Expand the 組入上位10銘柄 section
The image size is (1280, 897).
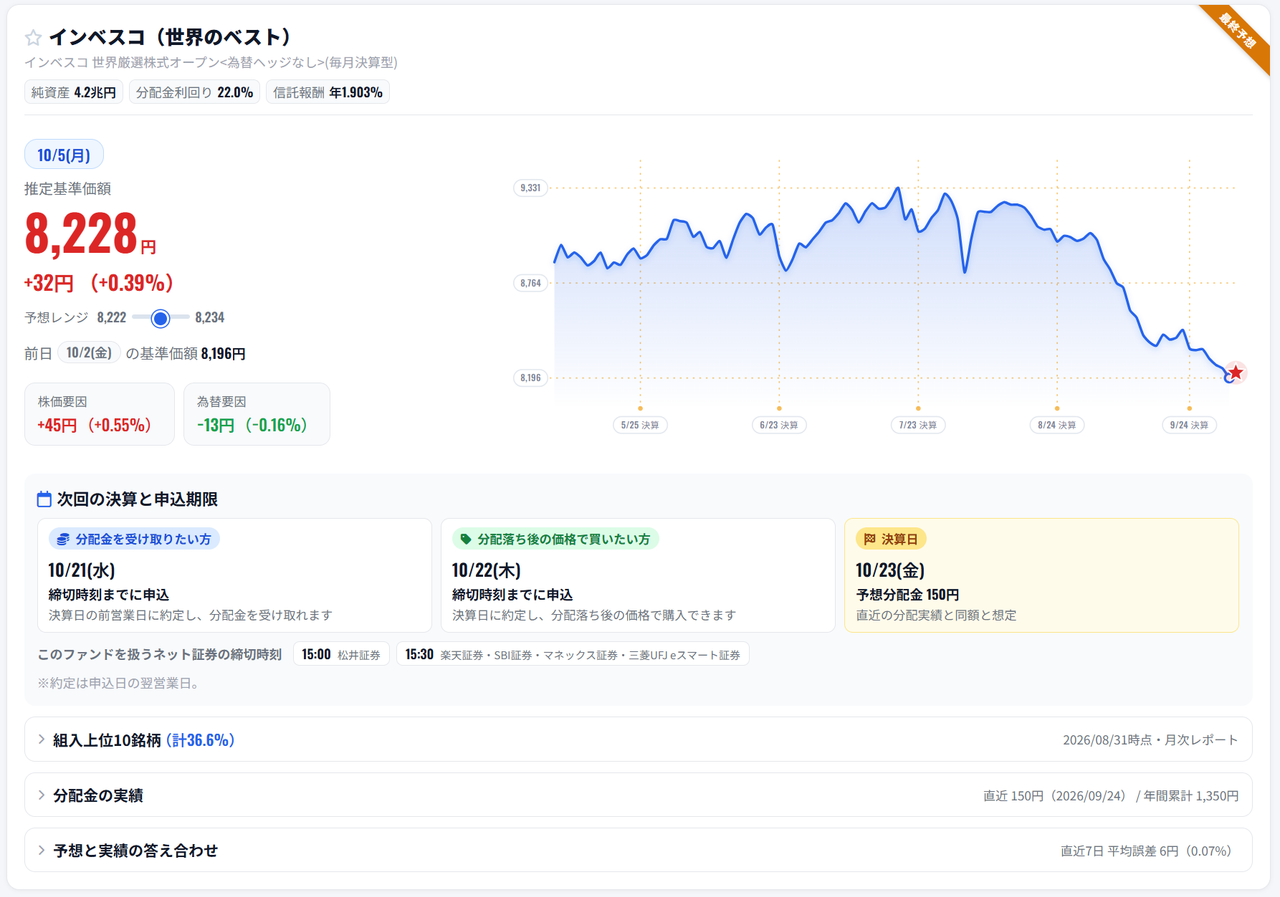tap(638, 740)
